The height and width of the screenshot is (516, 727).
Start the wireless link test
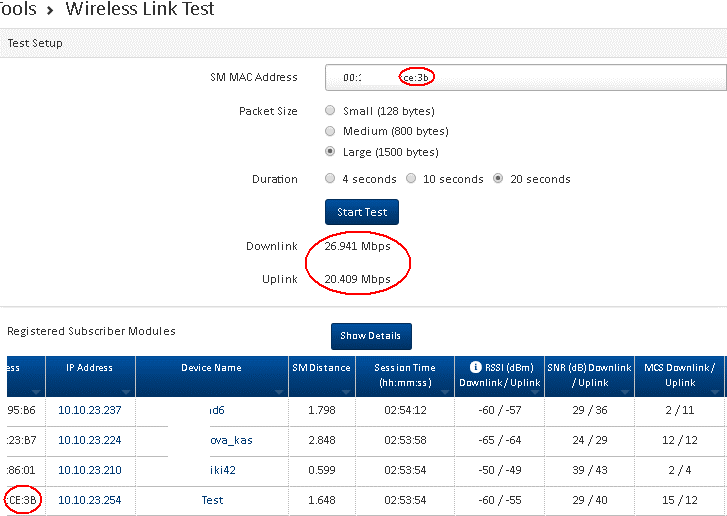click(x=362, y=212)
